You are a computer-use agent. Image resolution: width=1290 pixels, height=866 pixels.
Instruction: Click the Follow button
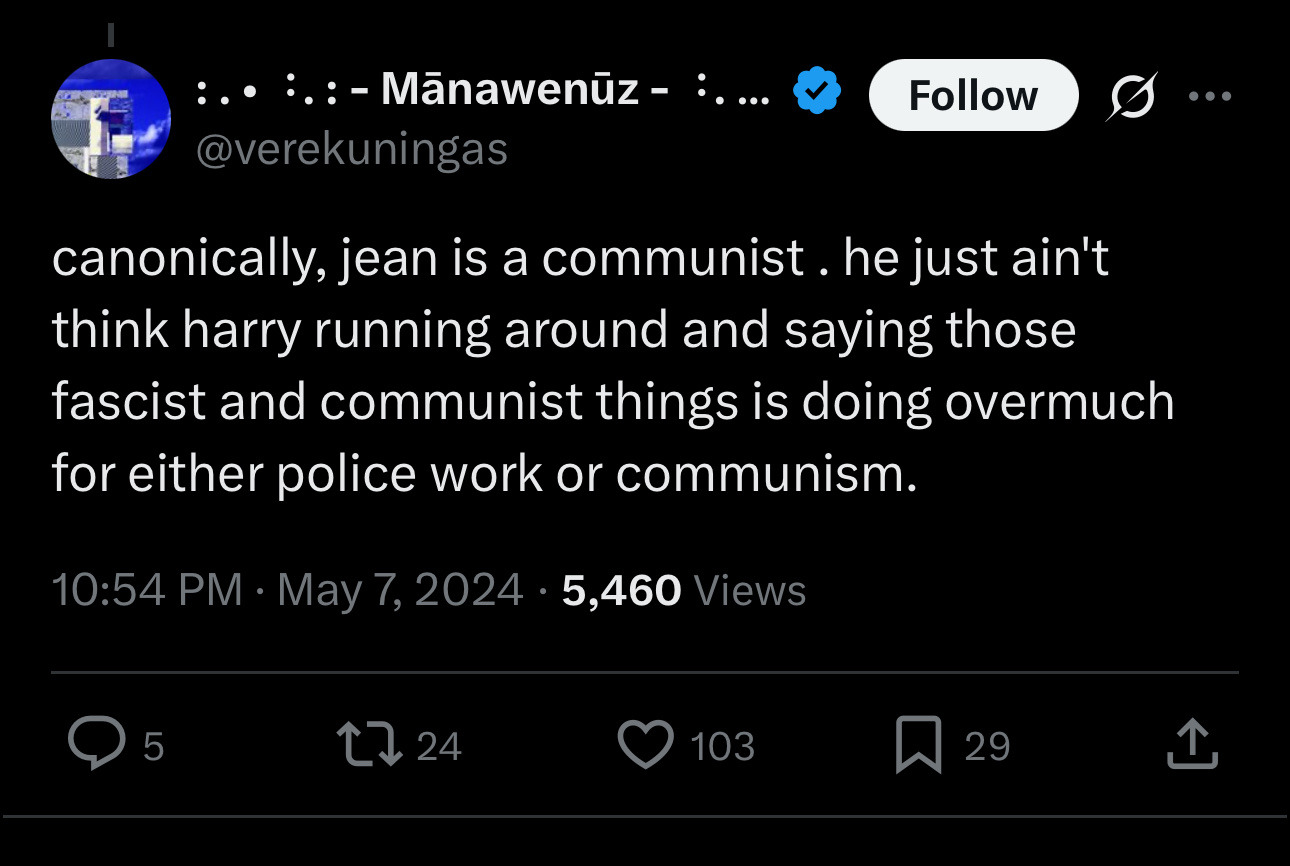point(973,95)
